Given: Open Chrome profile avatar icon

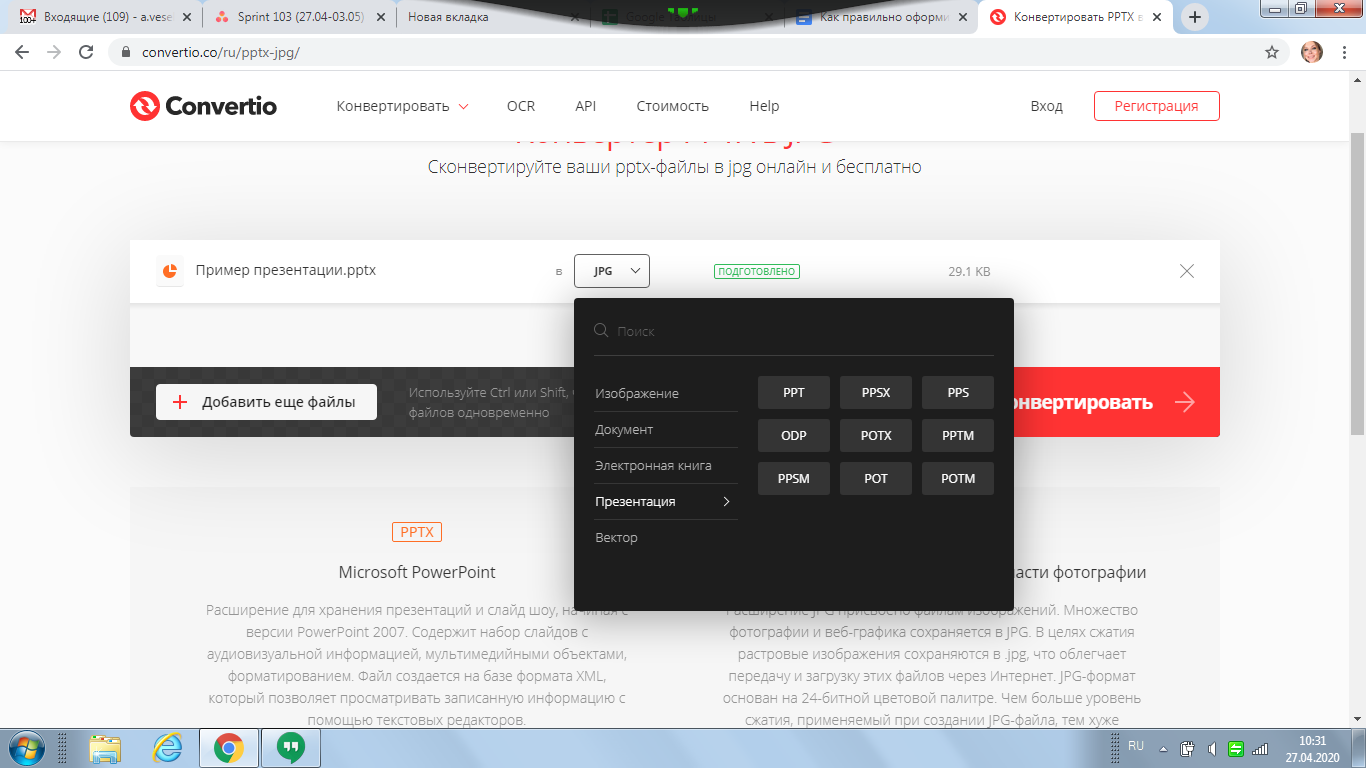Looking at the screenshot, I should click(1311, 52).
